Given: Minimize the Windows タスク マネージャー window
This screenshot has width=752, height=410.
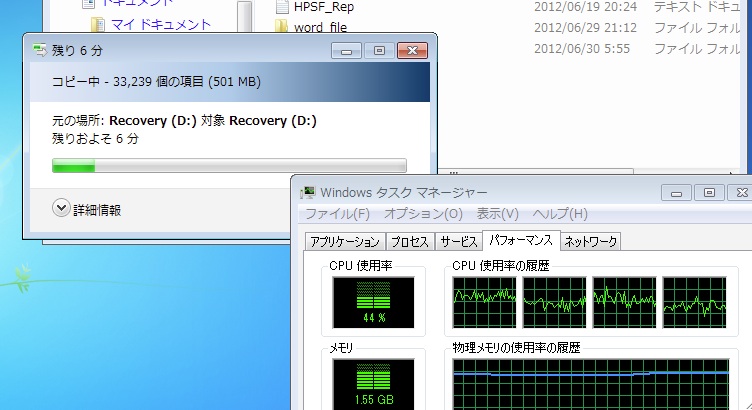Looking at the screenshot, I should tap(676, 193).
